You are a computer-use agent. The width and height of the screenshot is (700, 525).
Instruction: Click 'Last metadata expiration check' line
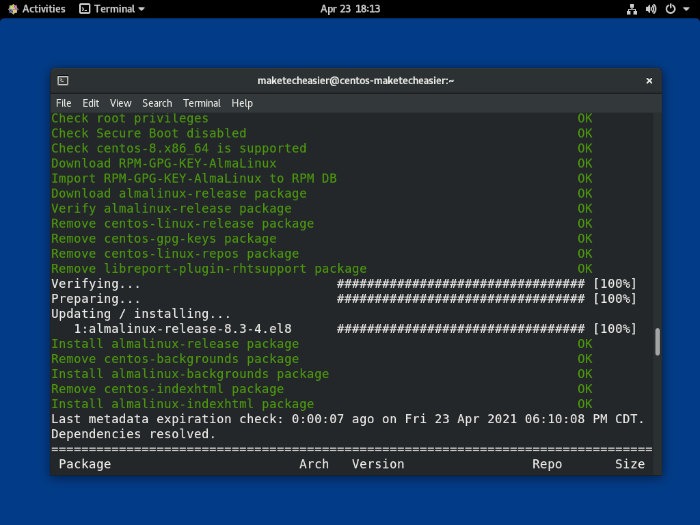coord(348,419)
